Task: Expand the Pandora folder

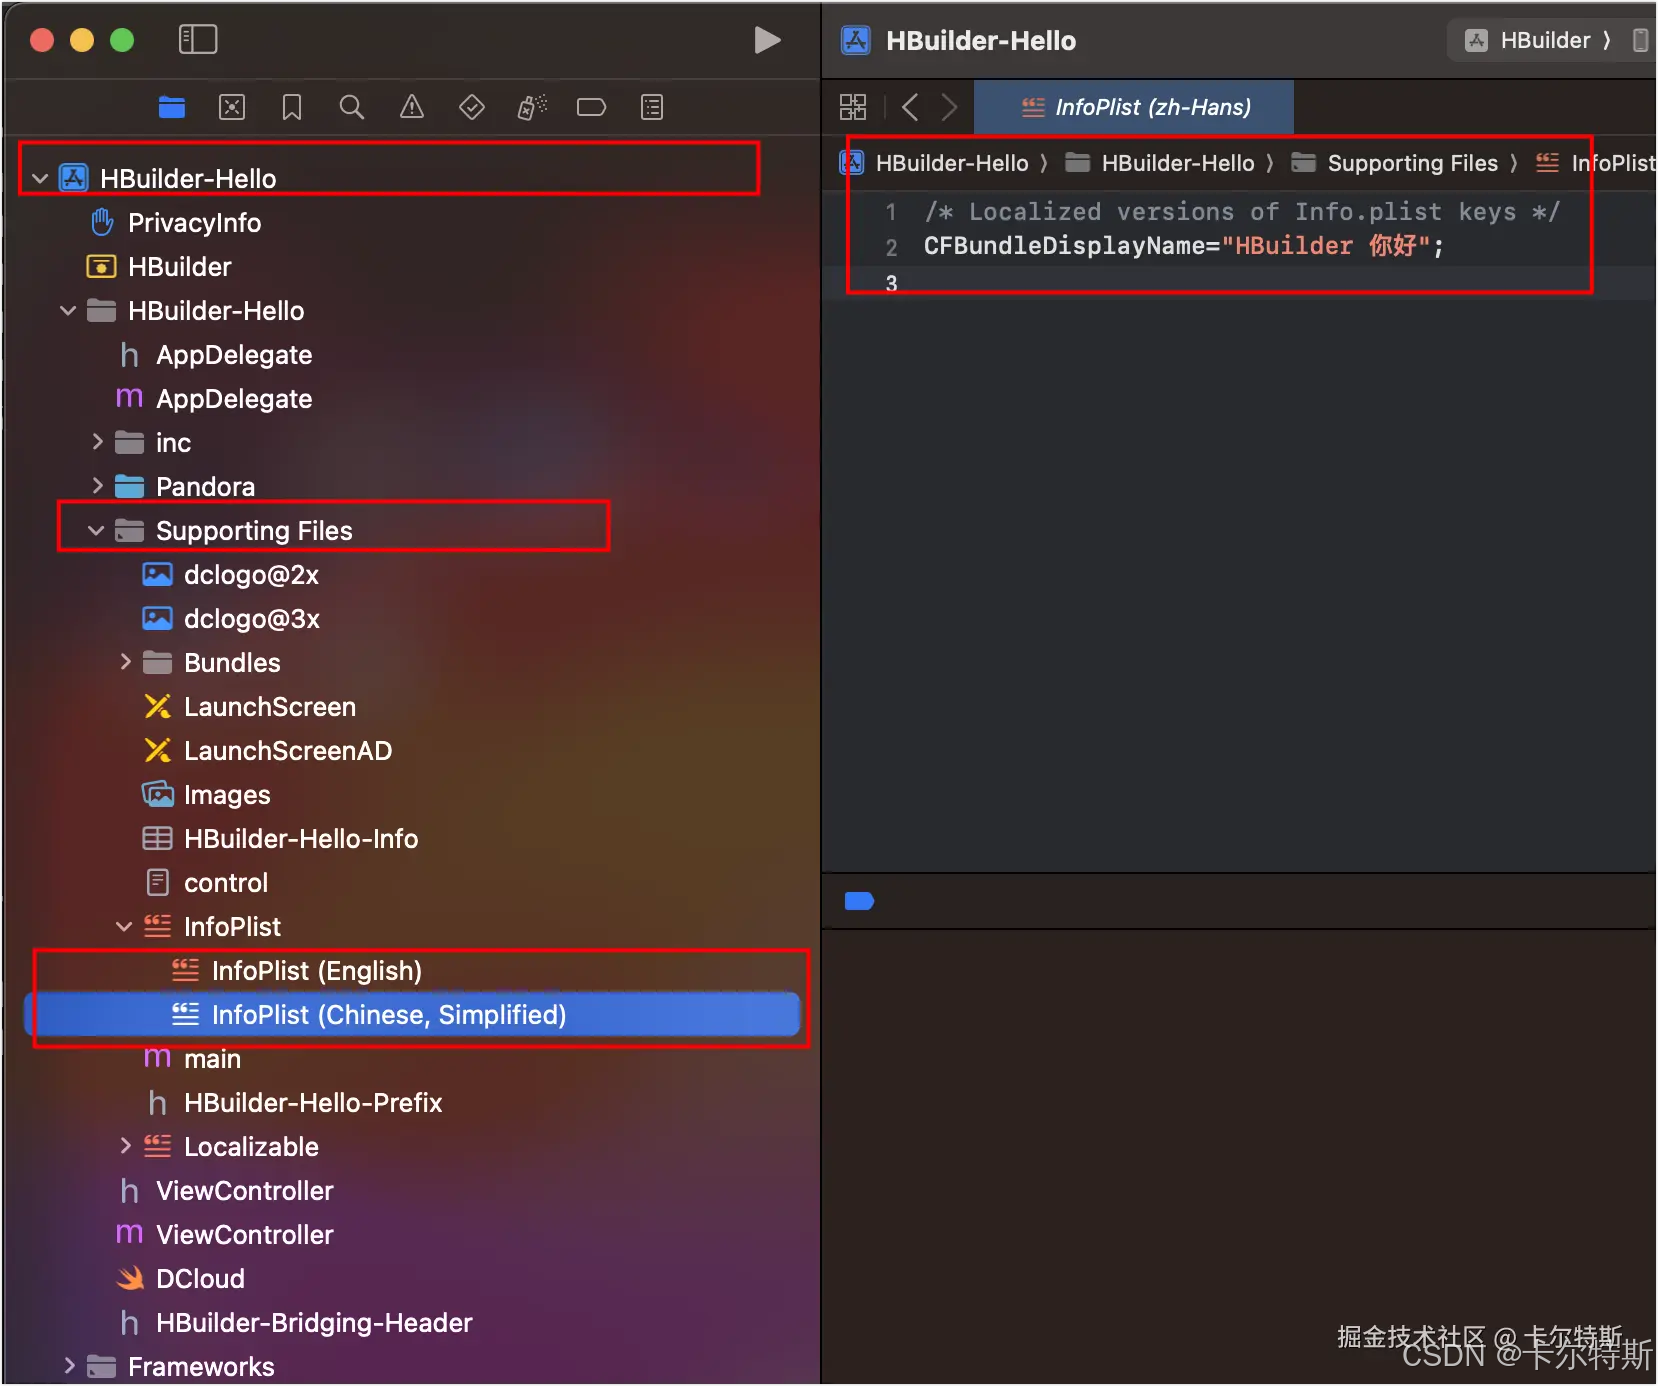Action: coord(97,486)
